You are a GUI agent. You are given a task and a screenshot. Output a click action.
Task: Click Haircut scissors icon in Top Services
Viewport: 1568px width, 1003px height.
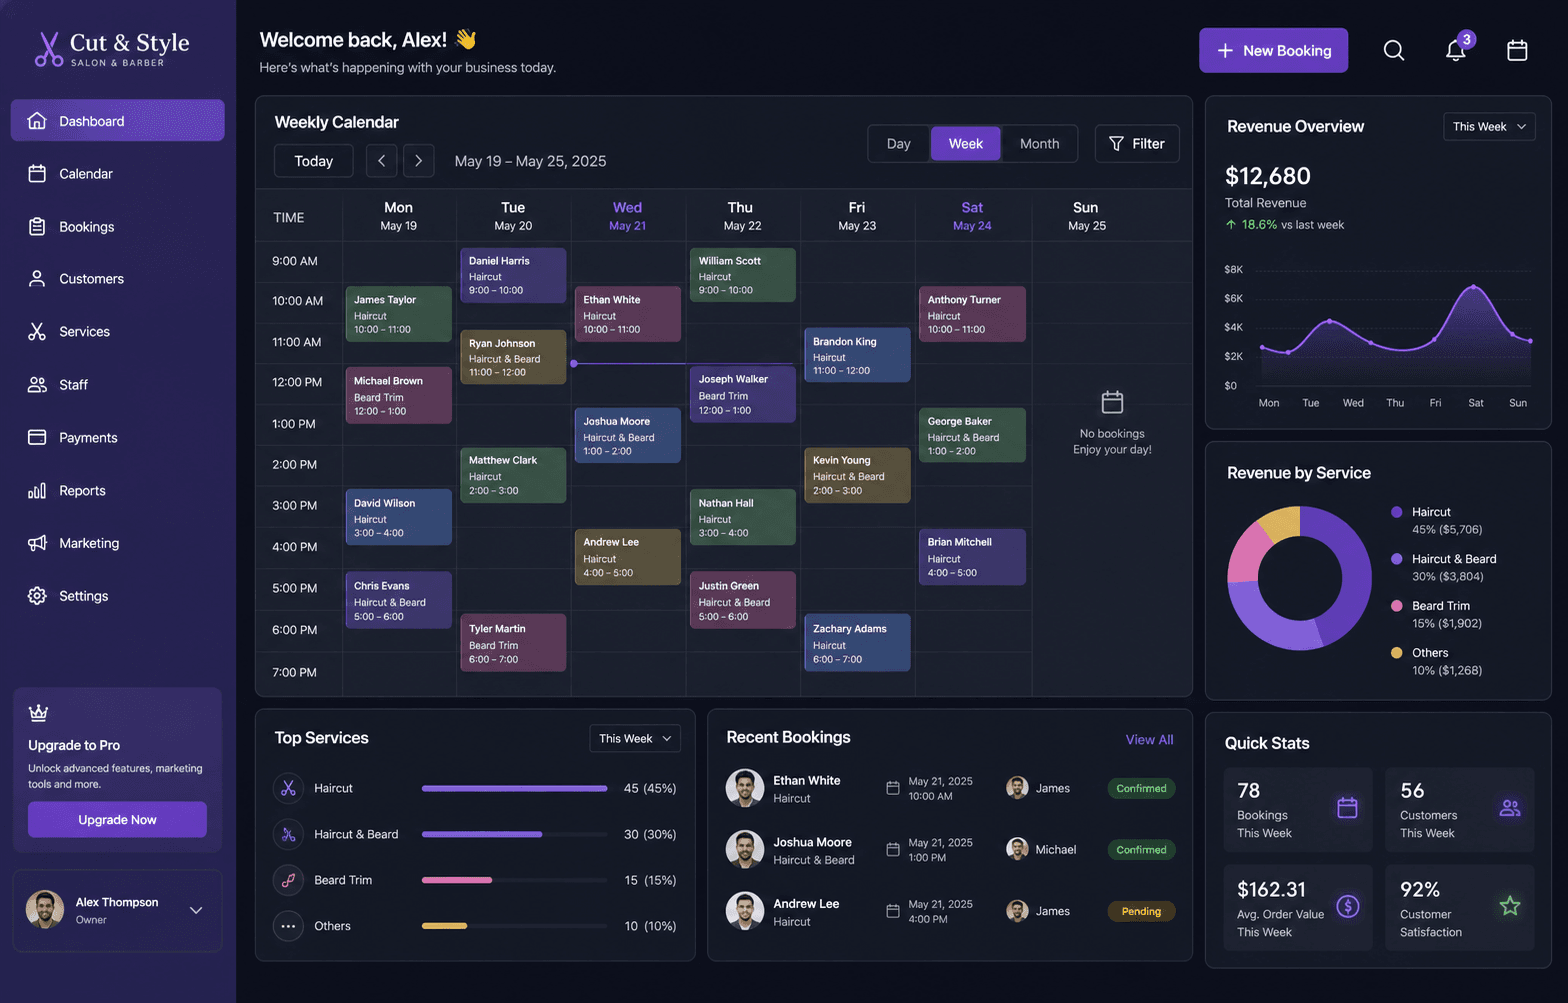click(x=288, y=788)
